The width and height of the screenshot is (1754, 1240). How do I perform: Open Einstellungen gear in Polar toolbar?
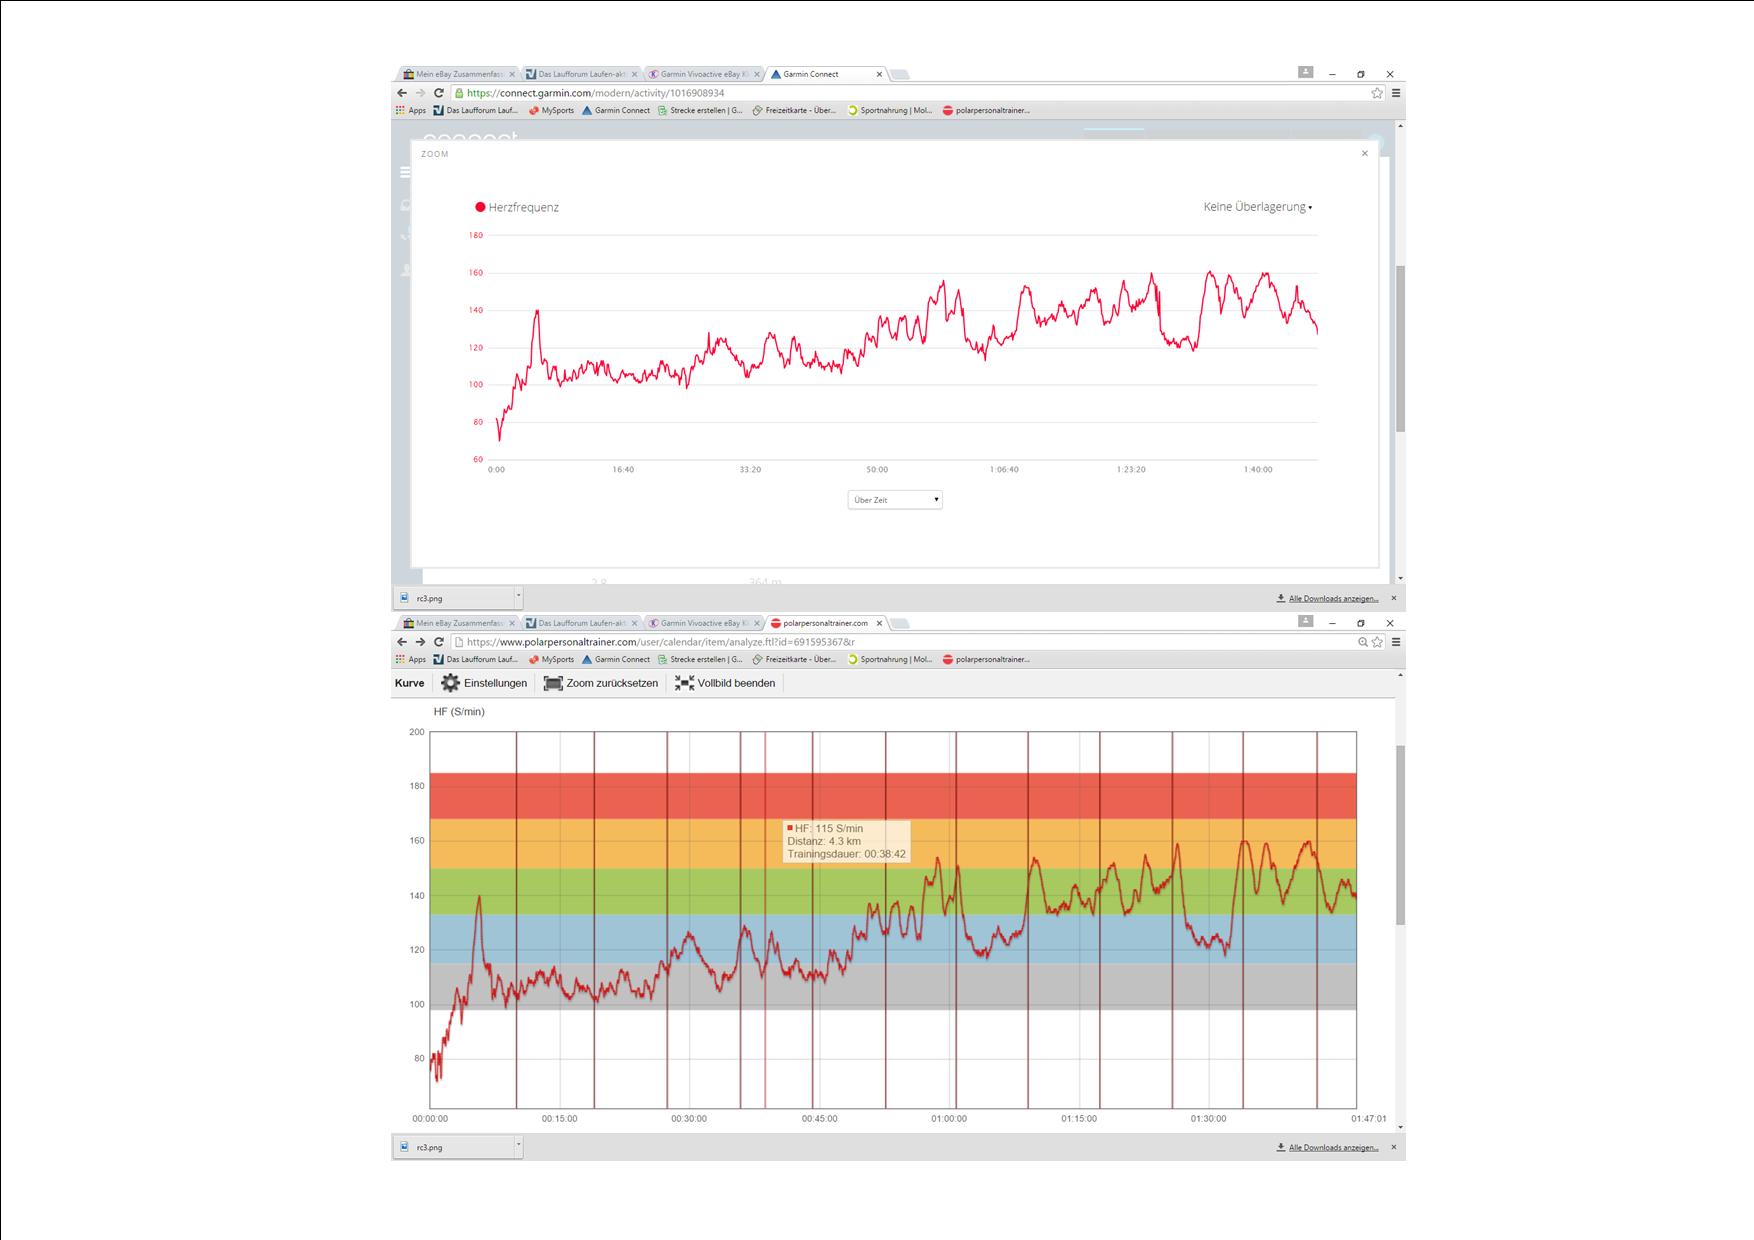[x=484, y=683]
